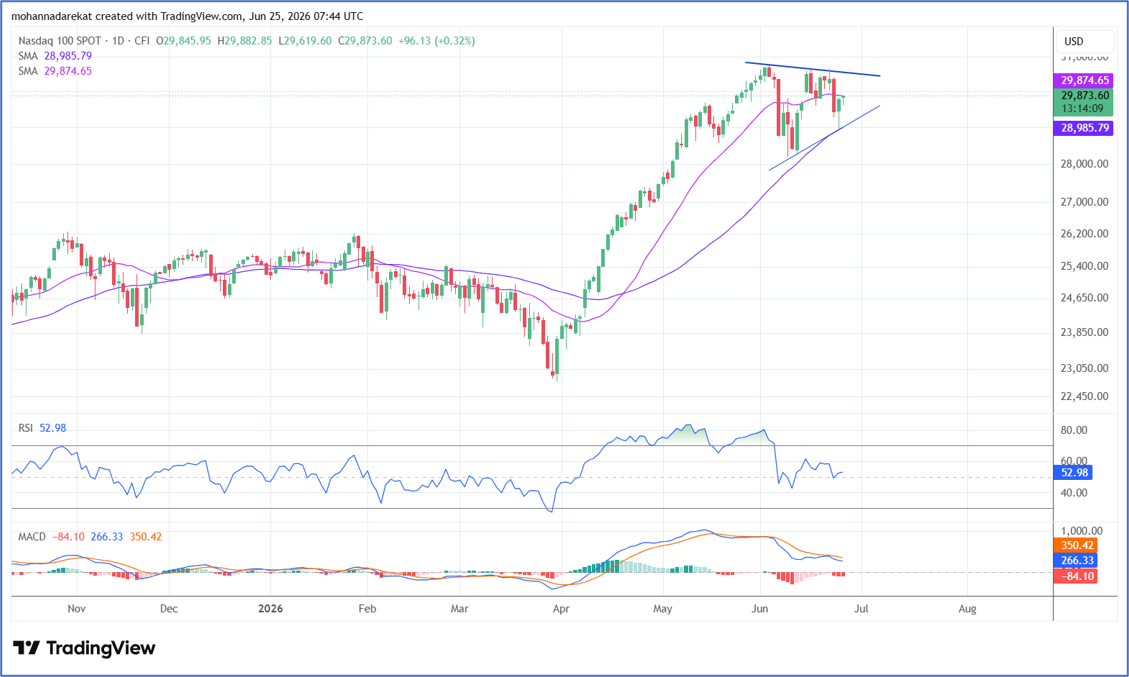Click the 26,200.00 price axis label
This screenshot has width=1129, height=677.
coord(1084,234)
